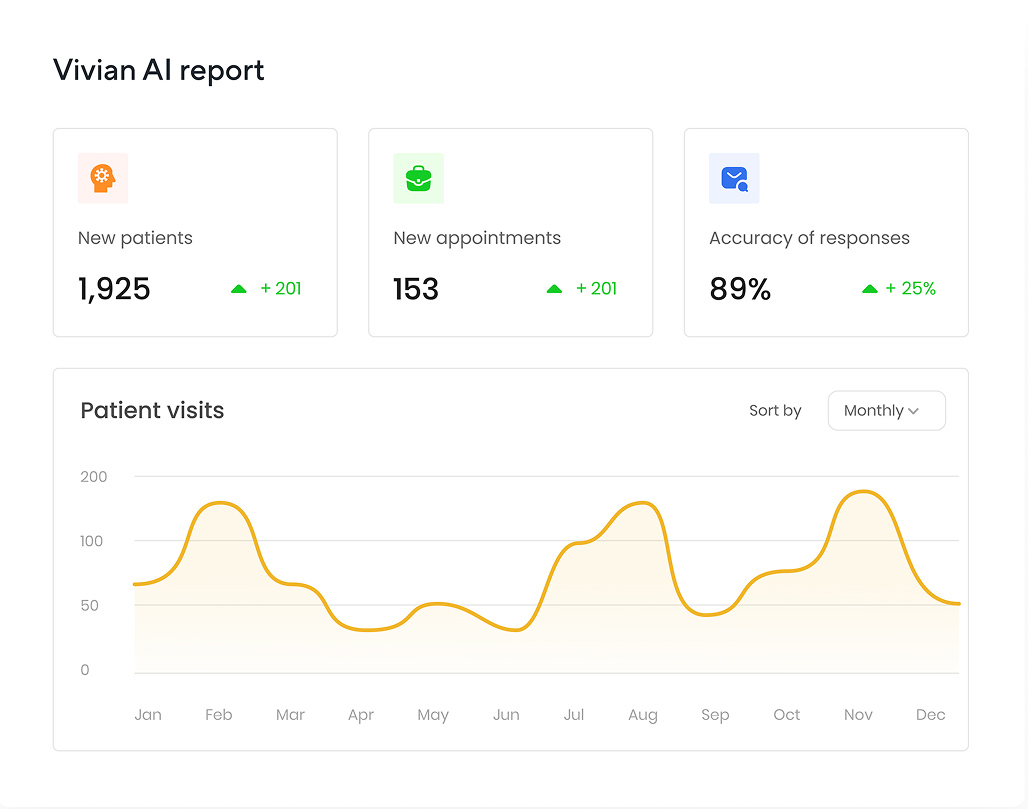Select the New appointments card

coord(510,232)
